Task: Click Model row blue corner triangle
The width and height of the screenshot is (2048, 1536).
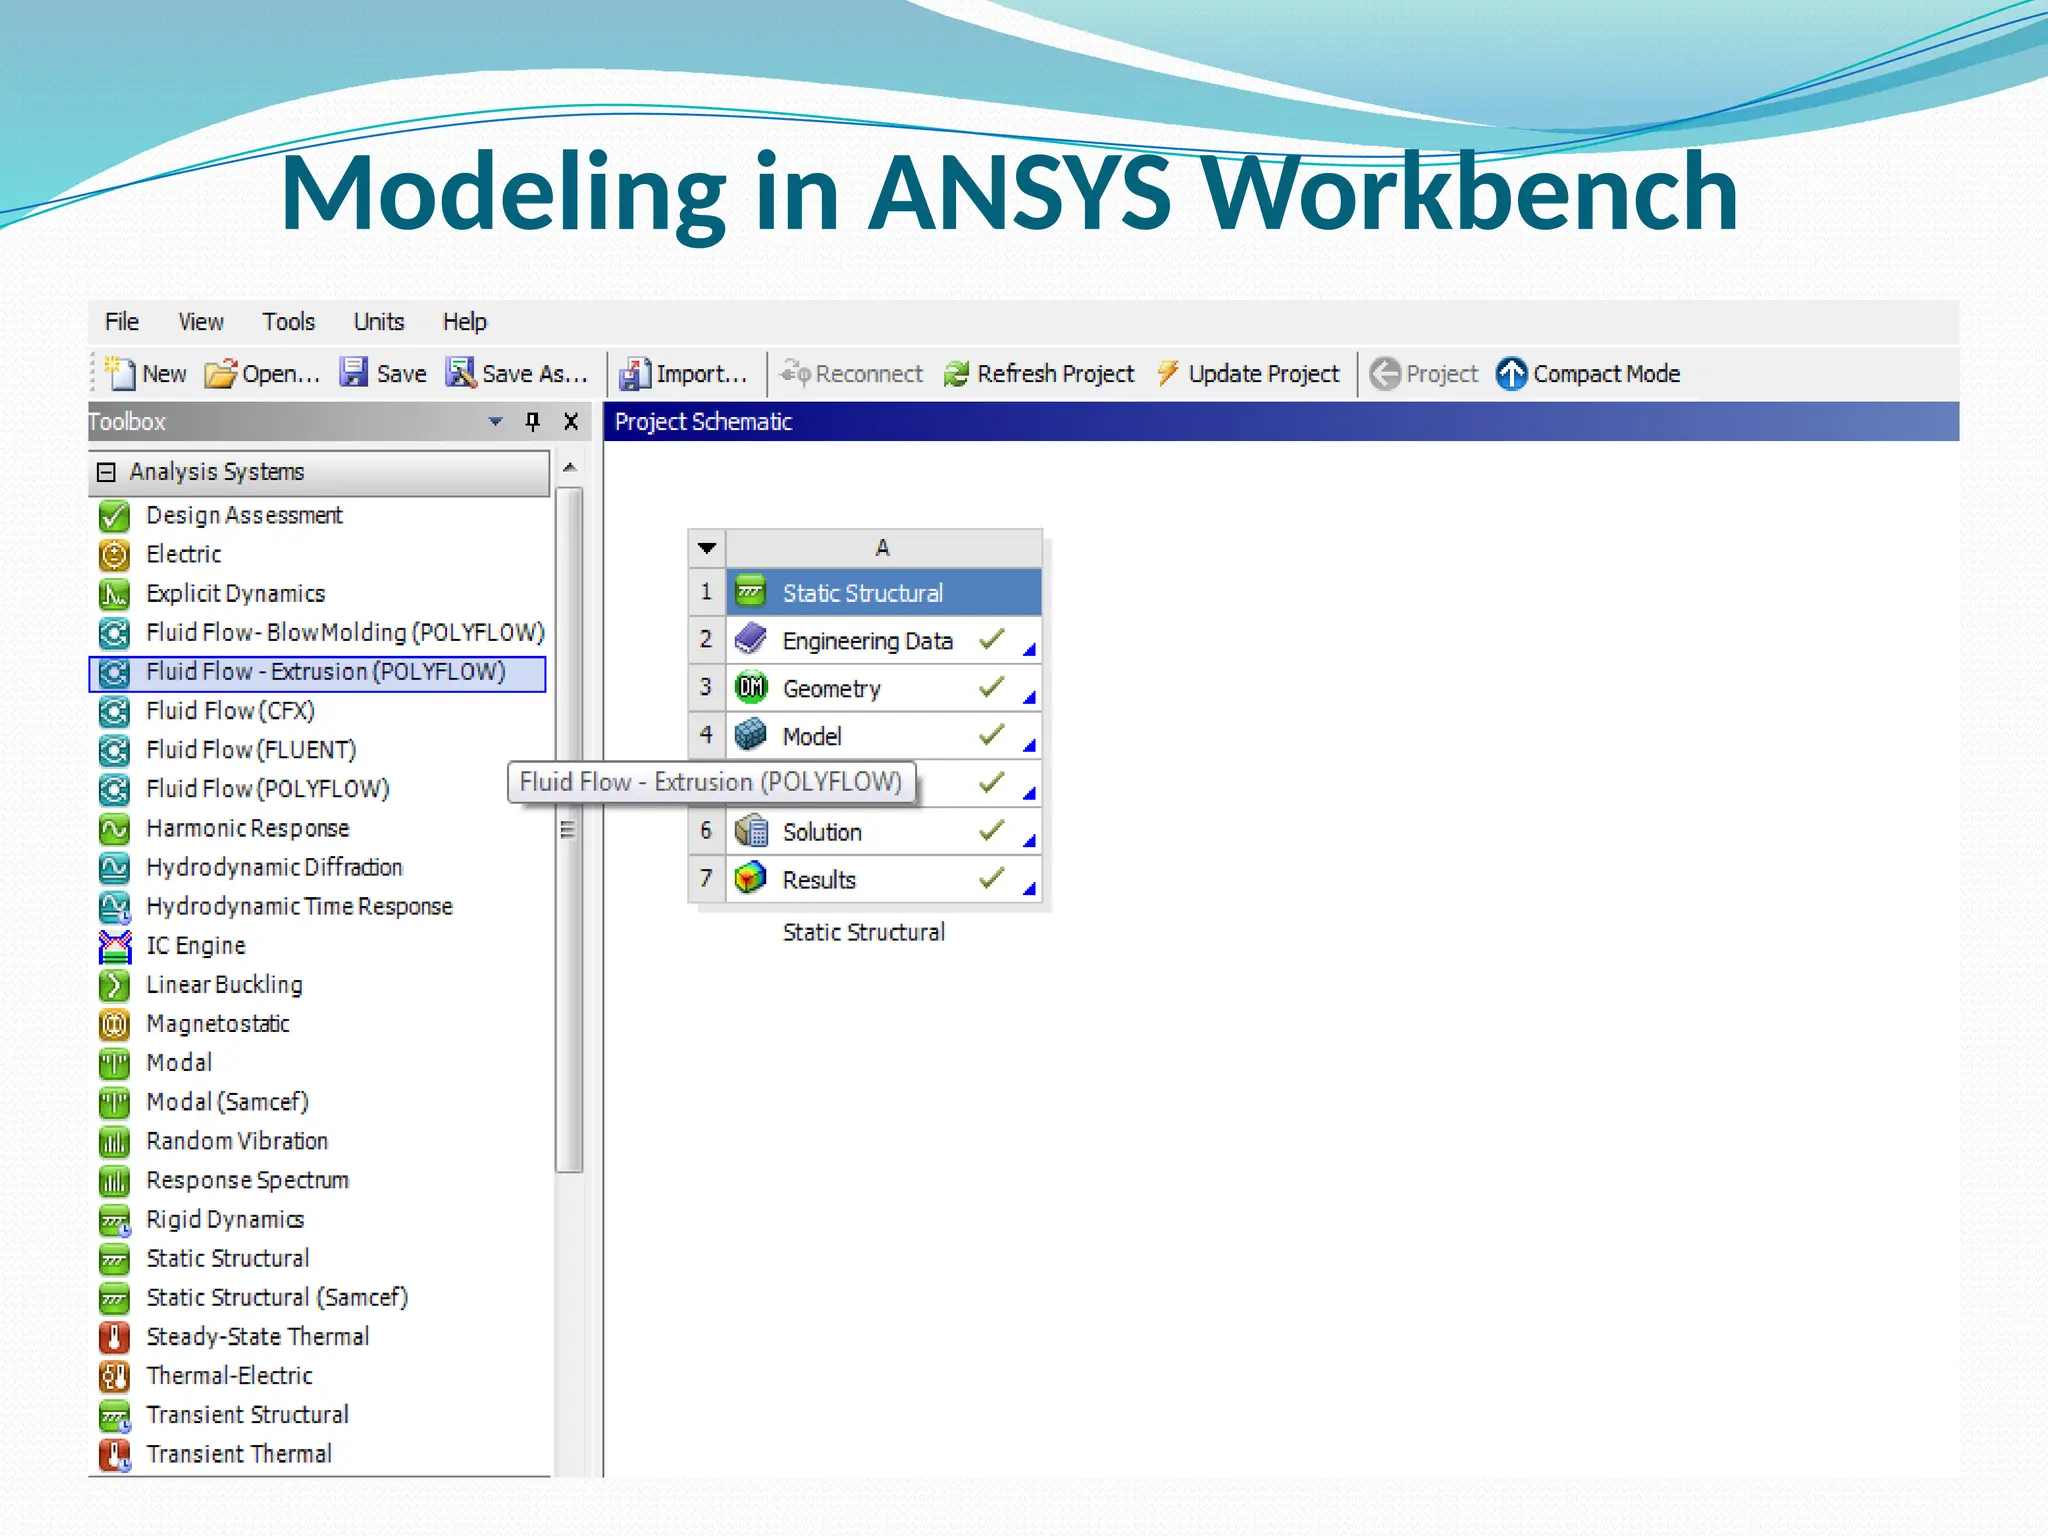Action: coord(1029,746)
